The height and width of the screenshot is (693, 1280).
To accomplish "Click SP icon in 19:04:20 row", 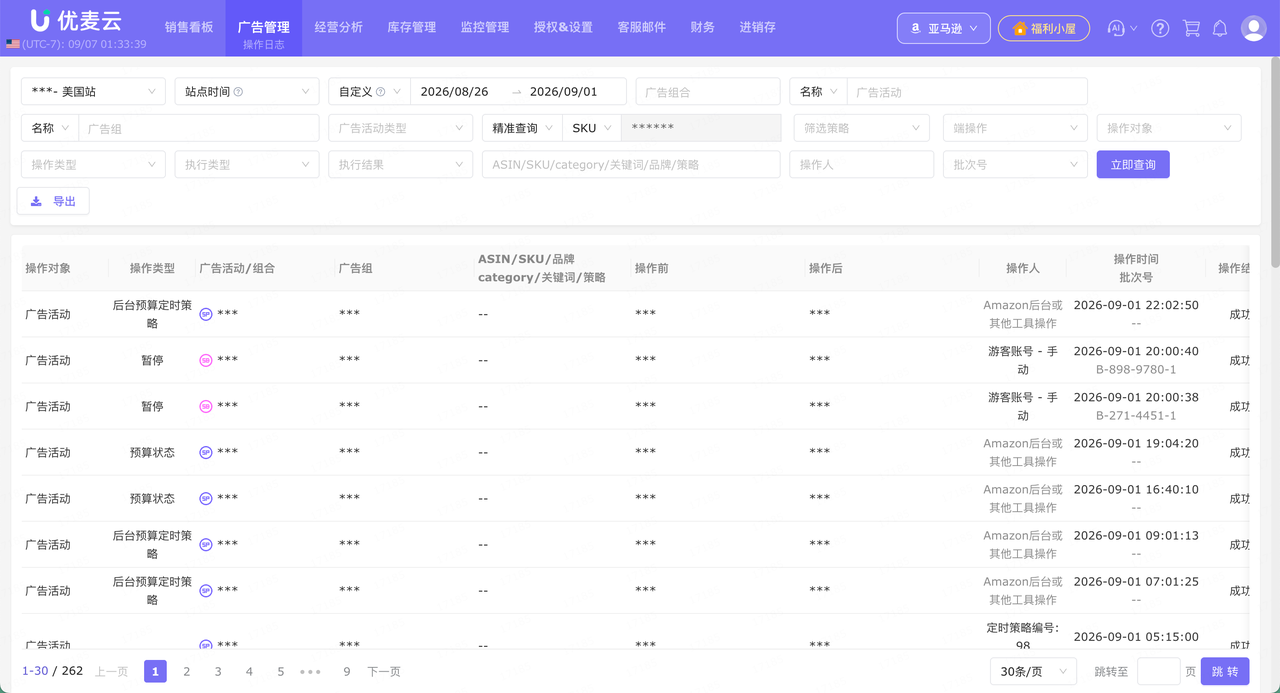I will [206, 452].
